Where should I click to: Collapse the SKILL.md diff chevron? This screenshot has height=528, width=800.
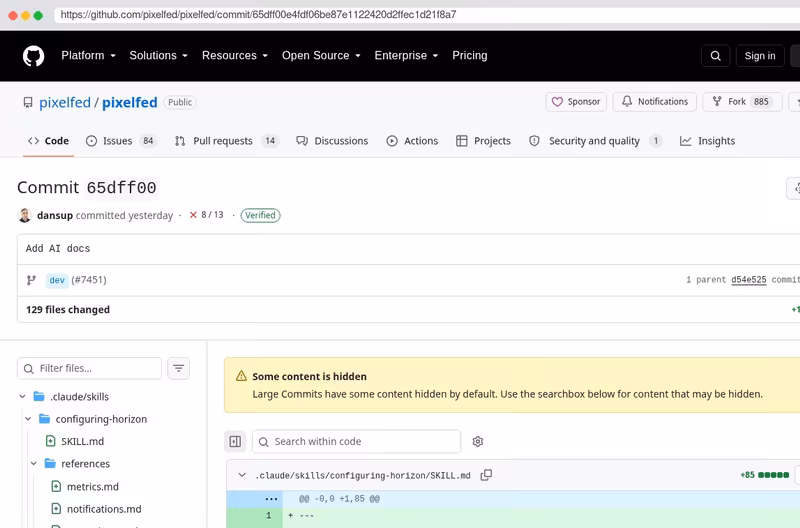click(242, 475)
